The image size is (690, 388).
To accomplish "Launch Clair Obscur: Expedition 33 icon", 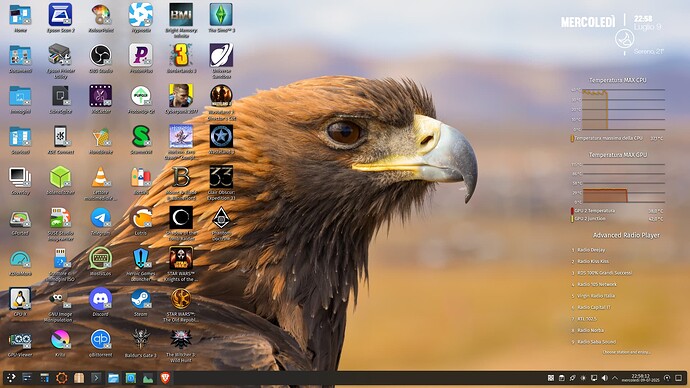I will [221, 177].
